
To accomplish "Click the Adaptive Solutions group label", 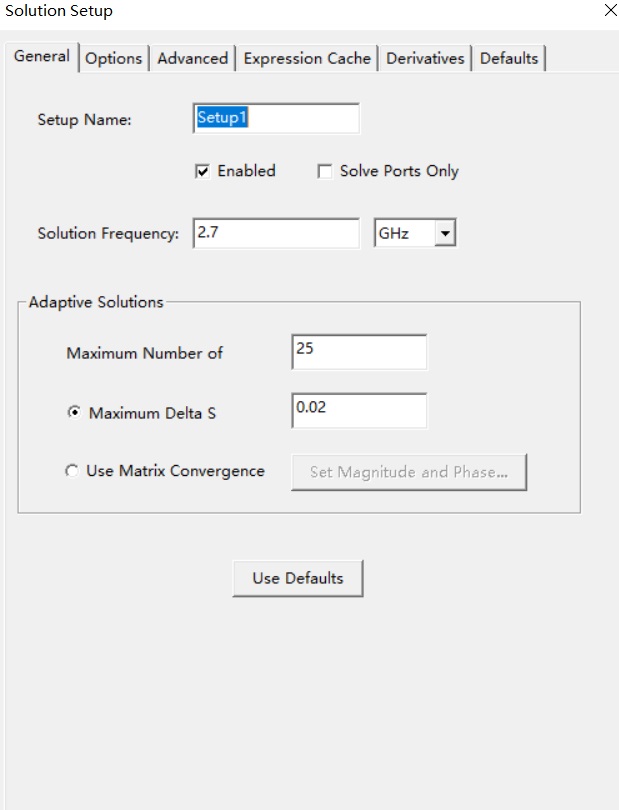I will [96, 302].
